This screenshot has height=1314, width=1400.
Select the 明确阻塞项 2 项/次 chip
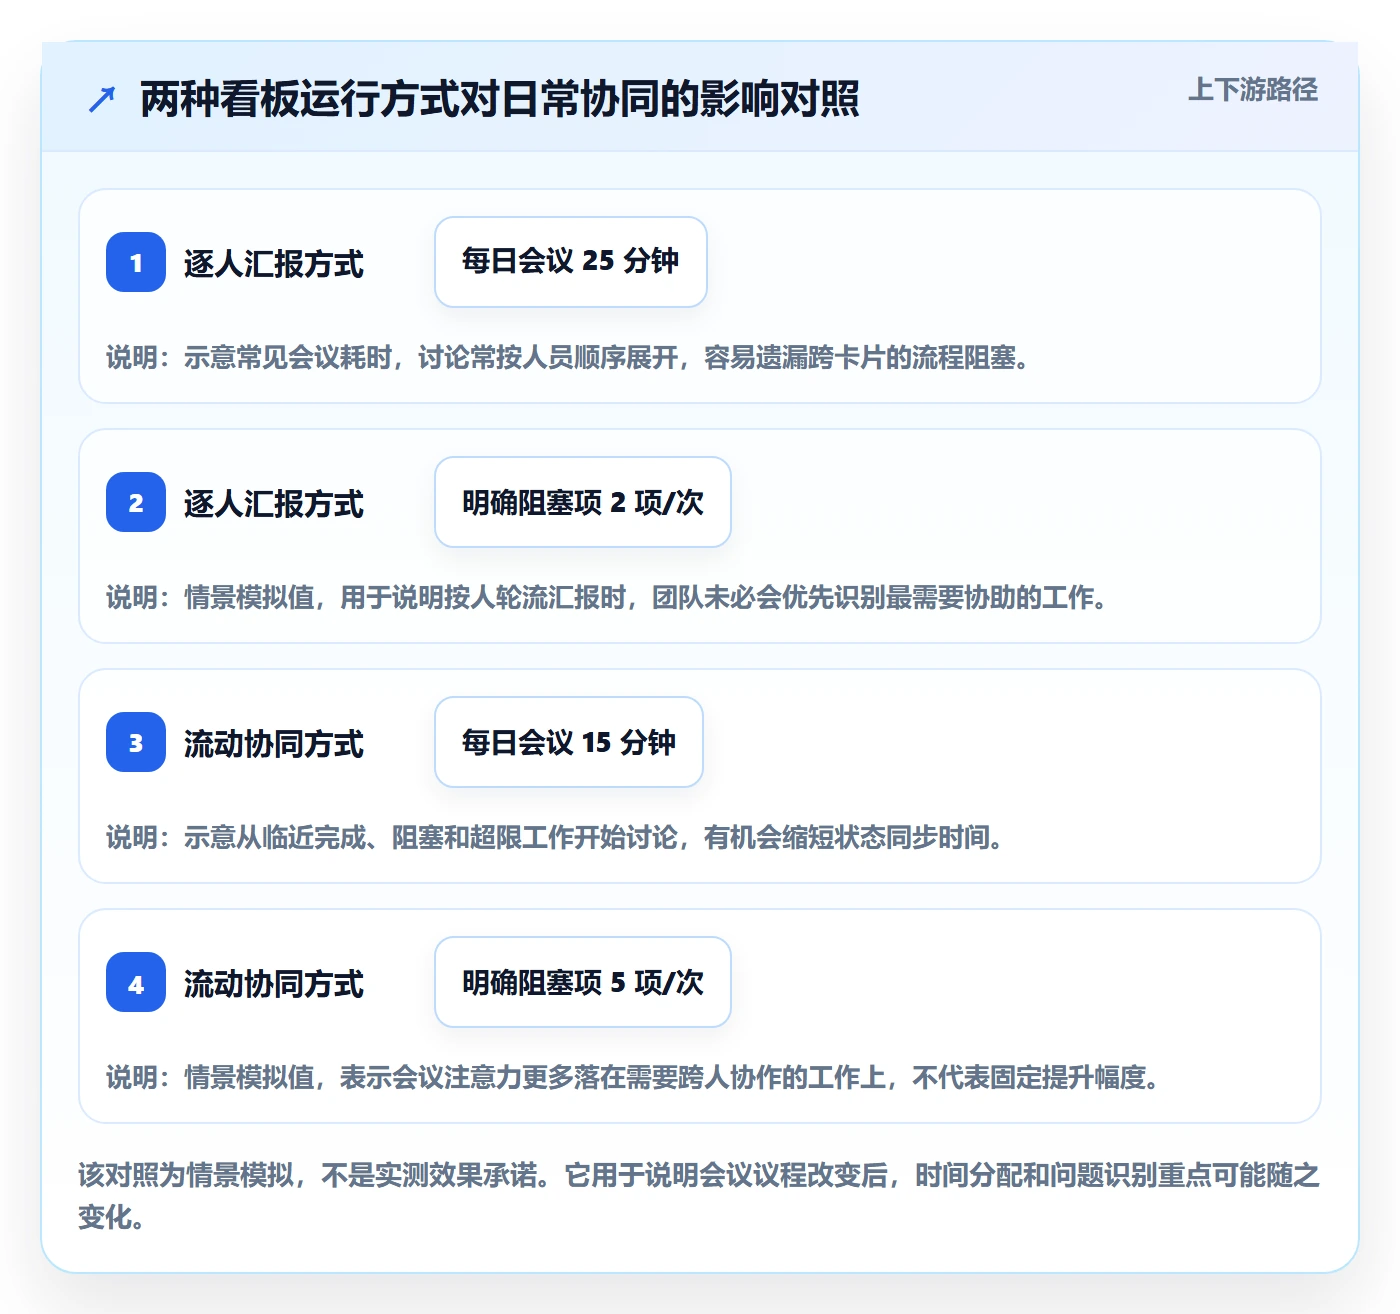(583, 502)
